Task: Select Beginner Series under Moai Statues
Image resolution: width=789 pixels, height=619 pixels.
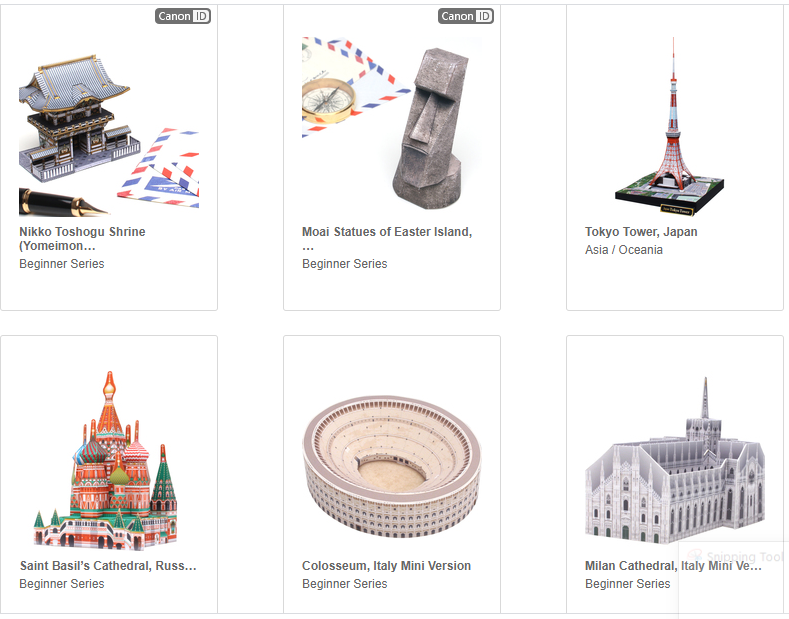Action: (345, 264)
